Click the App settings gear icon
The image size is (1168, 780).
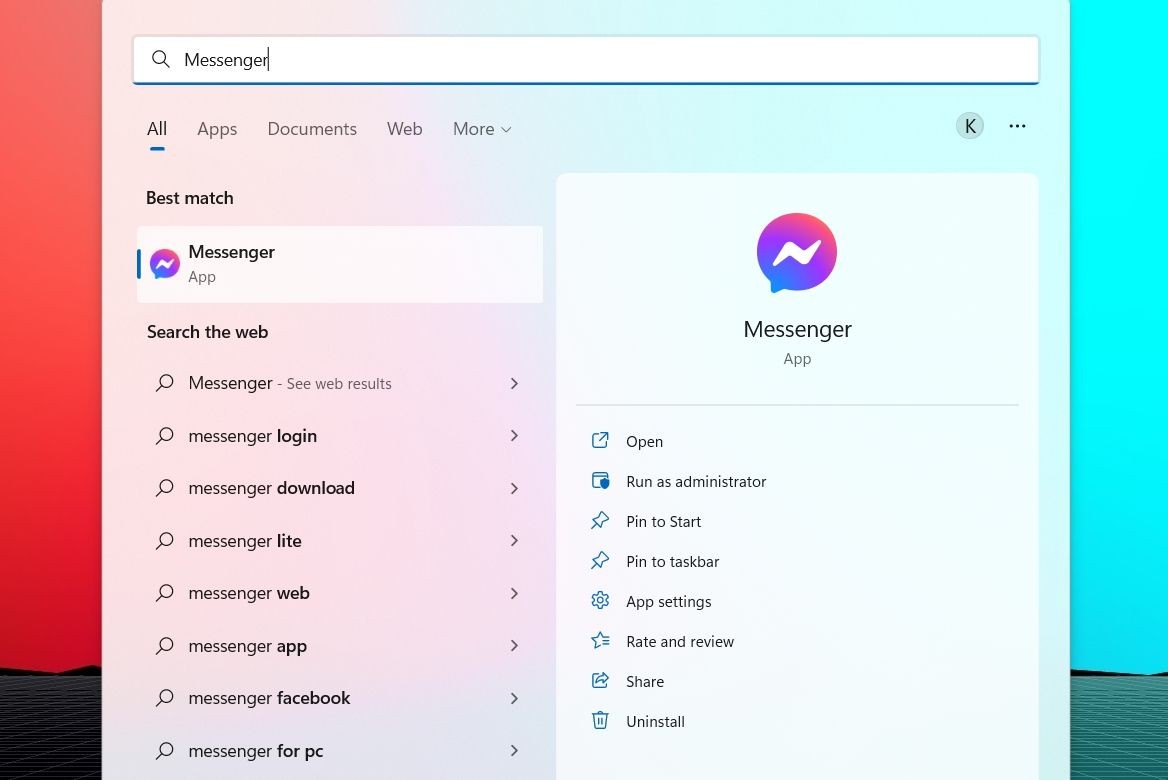pyautogui.click(x=600, y=600)
